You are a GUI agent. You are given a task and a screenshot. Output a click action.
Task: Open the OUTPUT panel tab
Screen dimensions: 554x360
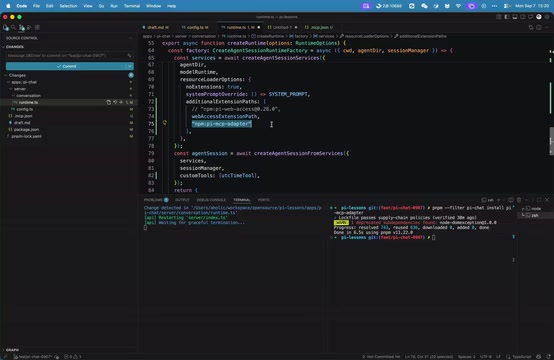point(182,200)
